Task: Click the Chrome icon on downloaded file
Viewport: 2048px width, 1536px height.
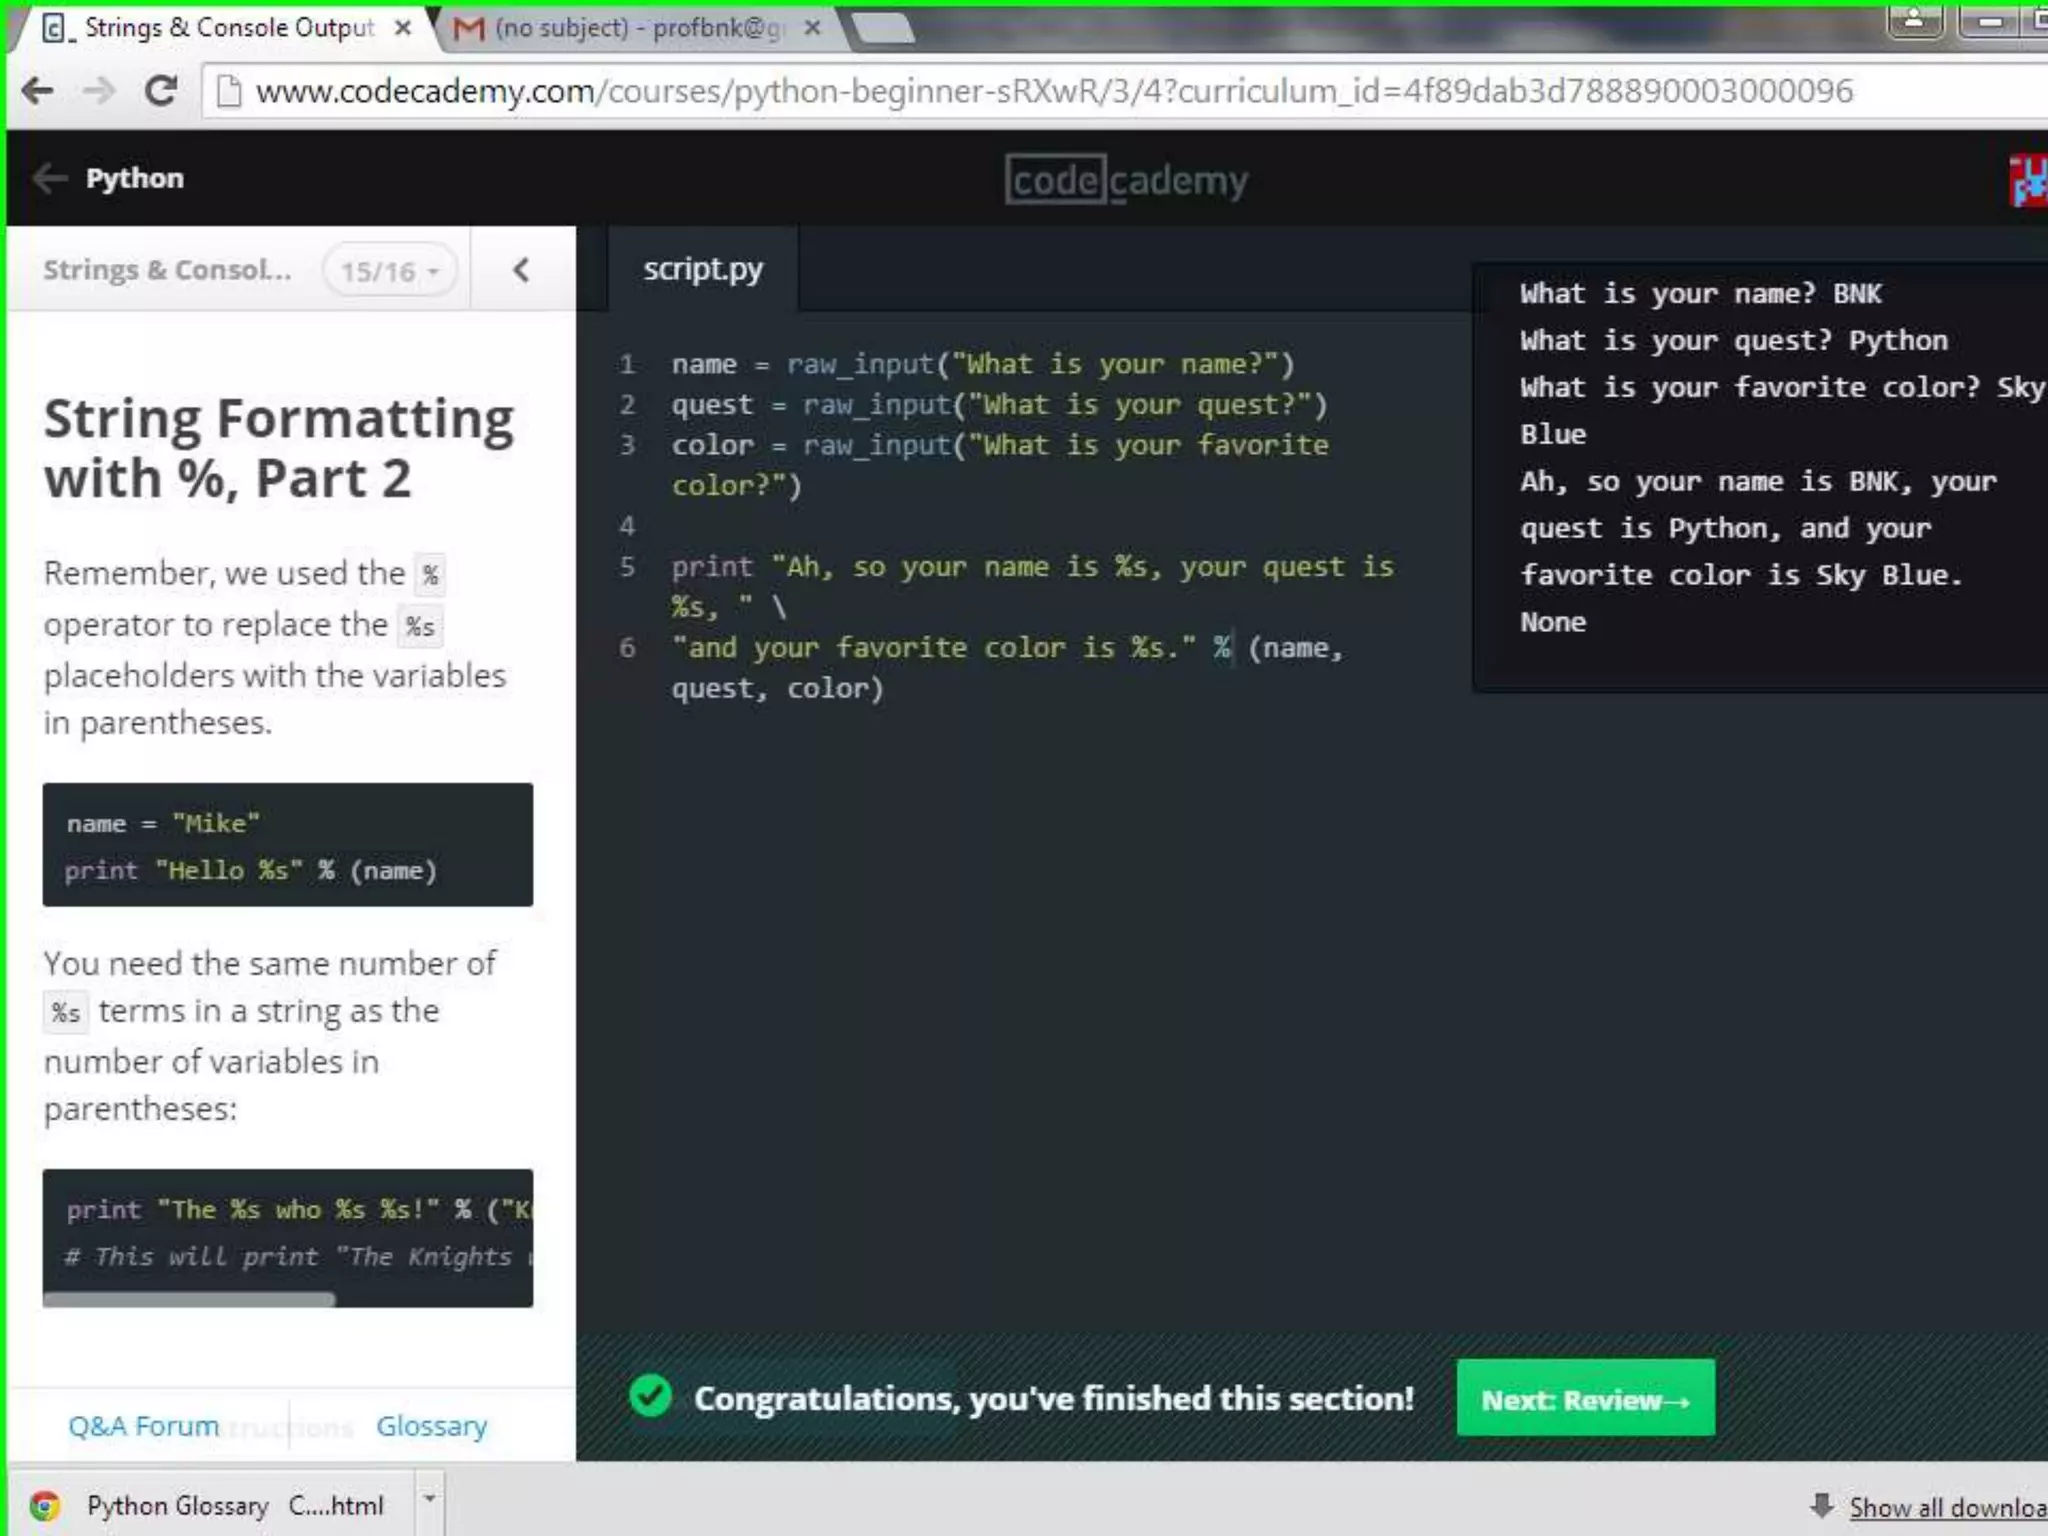Action: [x=46, y=1506]
